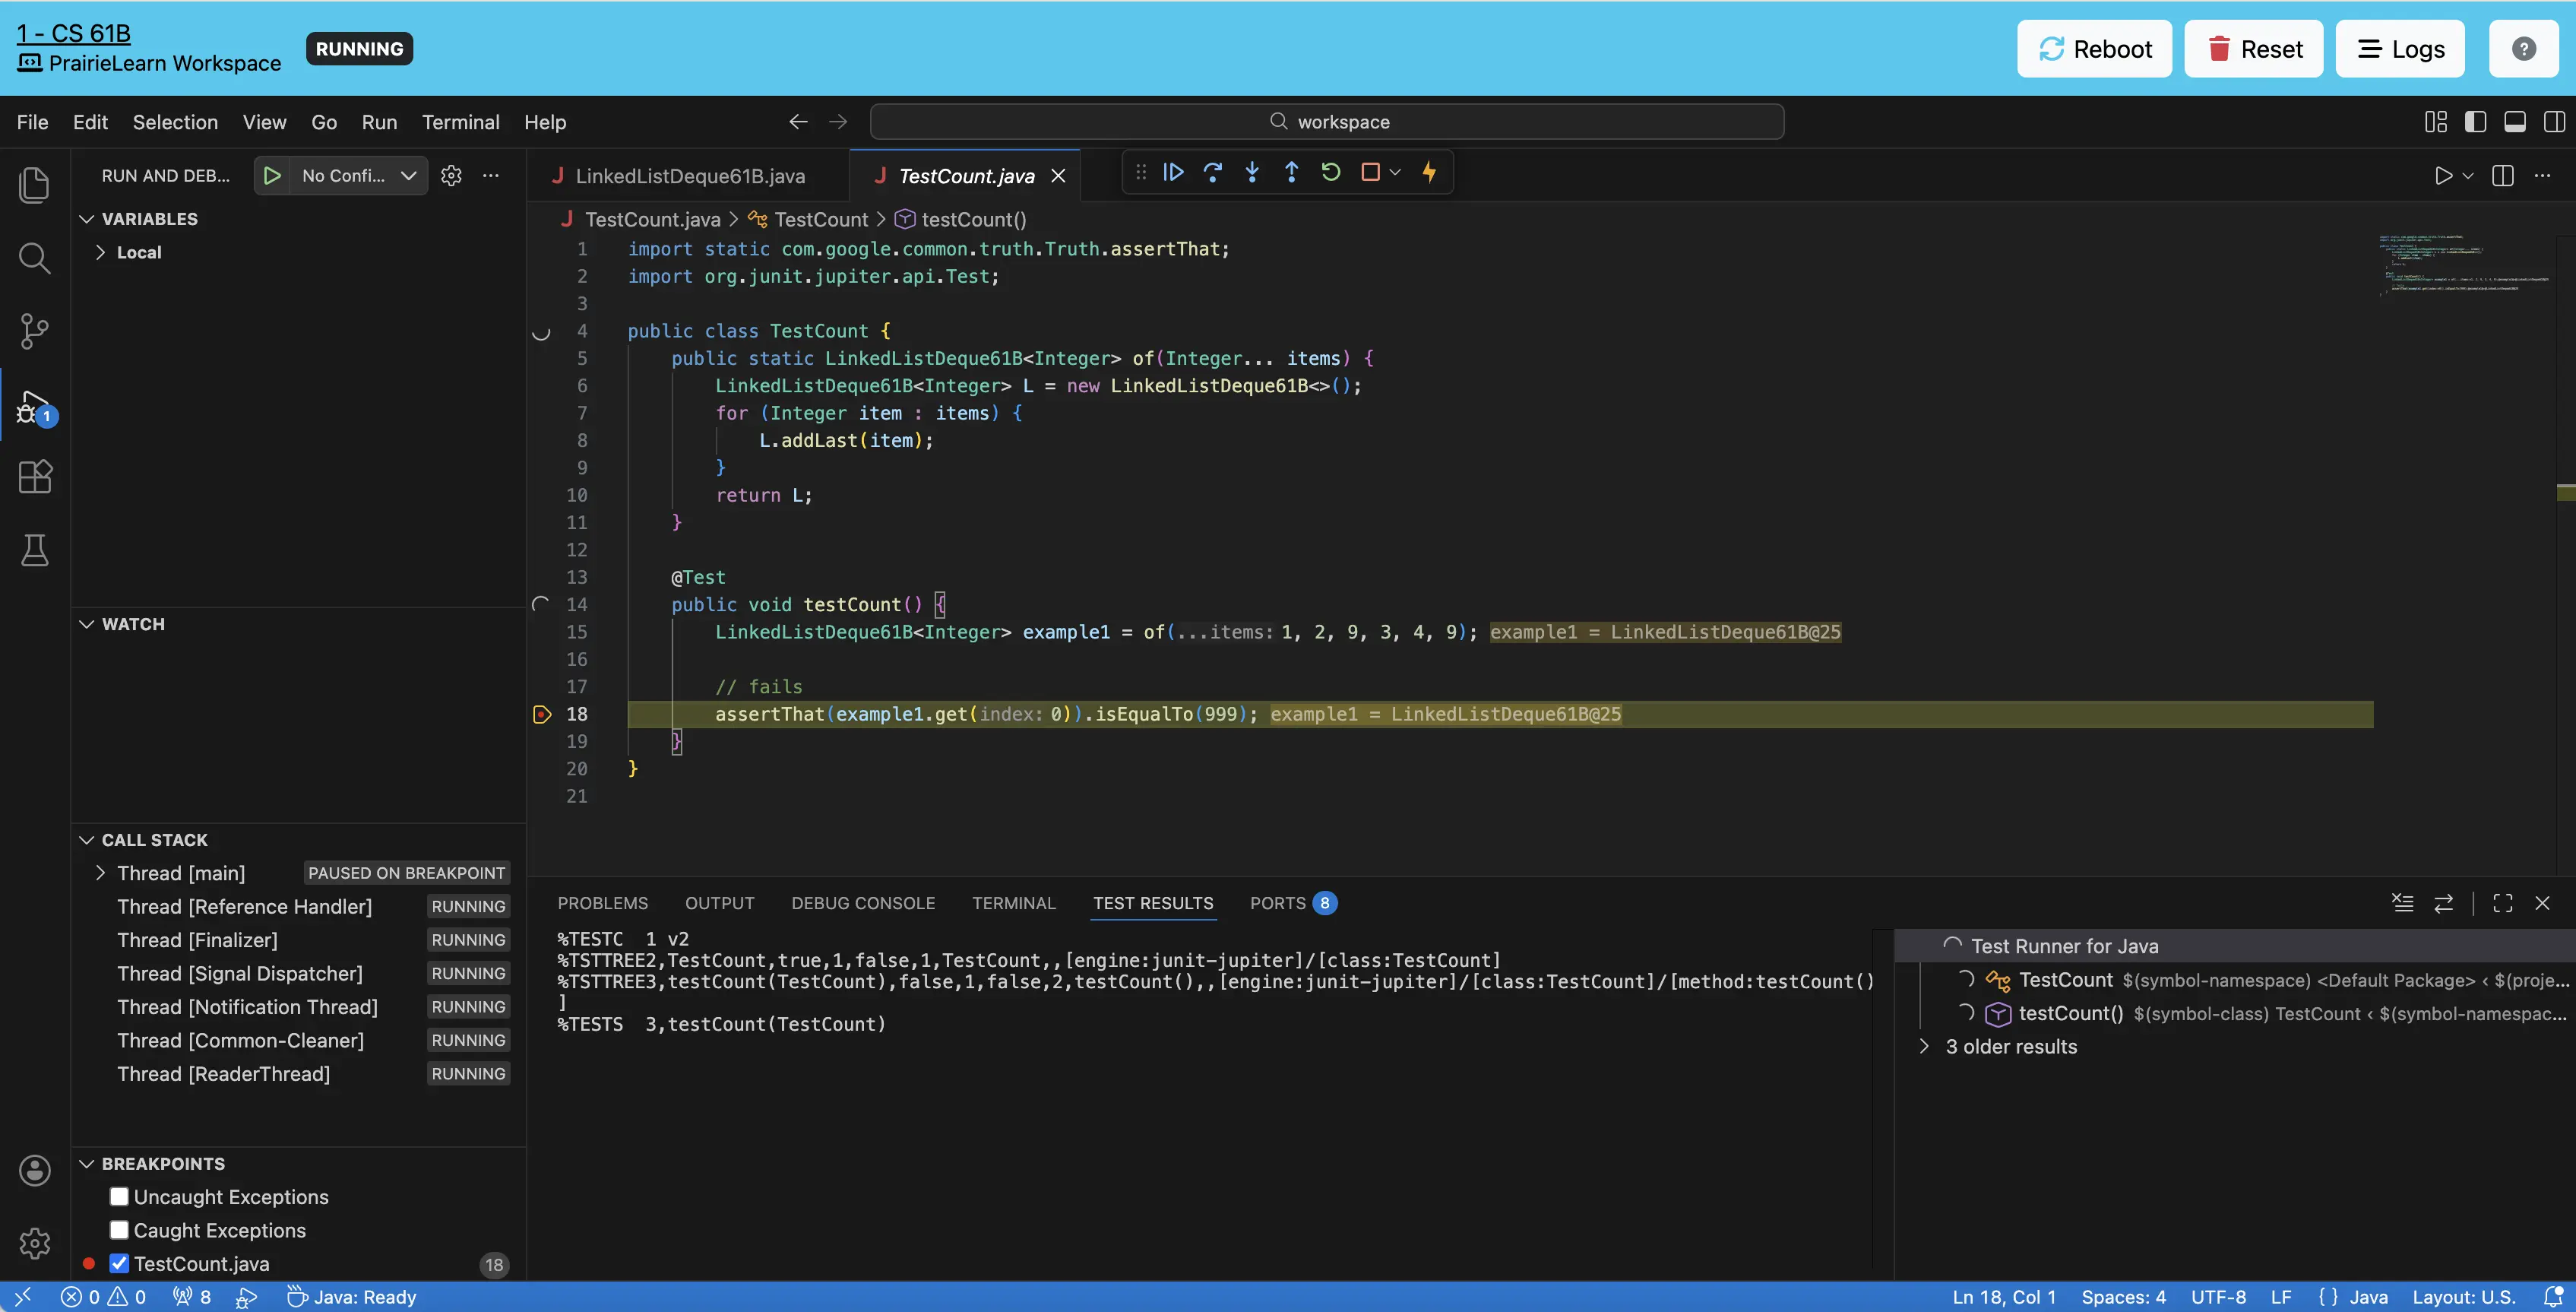The image size is (2576, 1312).
Task: Click the Step Into debug icon
Action: pyautogui.click(x=1252, y=172)
